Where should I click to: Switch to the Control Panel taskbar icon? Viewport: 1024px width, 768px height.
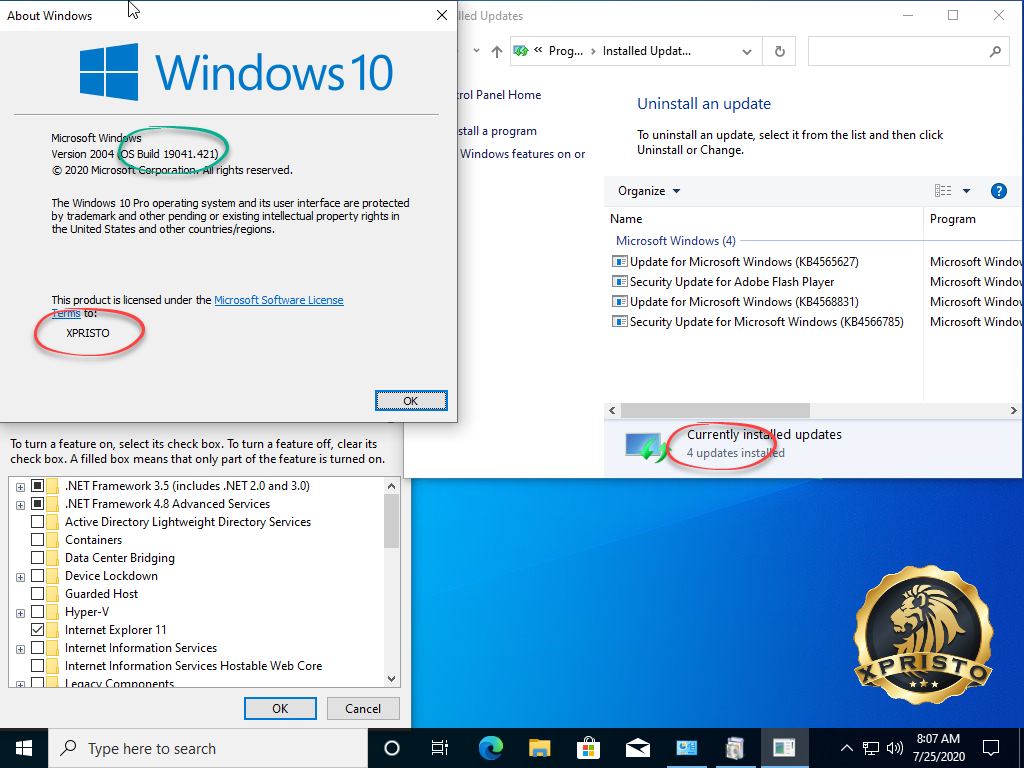[686, 748]
